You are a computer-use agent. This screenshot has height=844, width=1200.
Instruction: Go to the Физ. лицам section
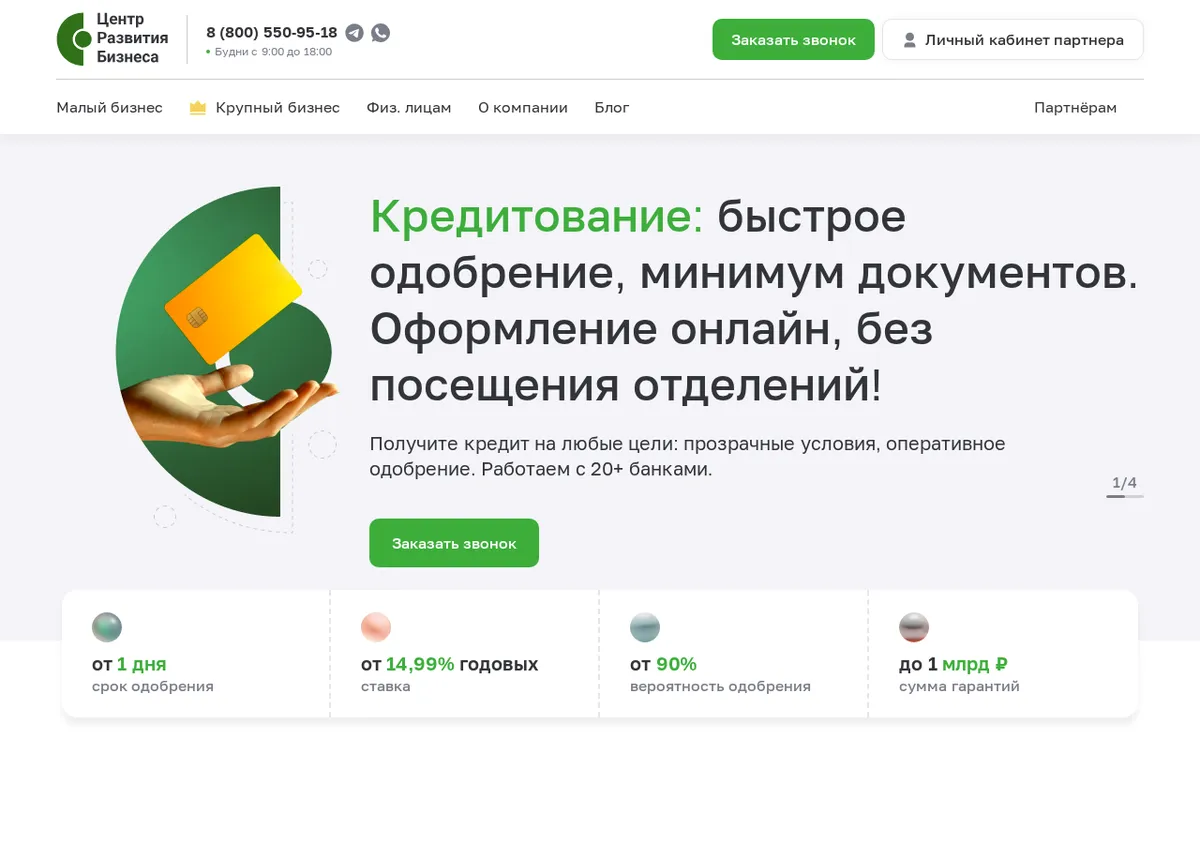click(x=409, y=108)
